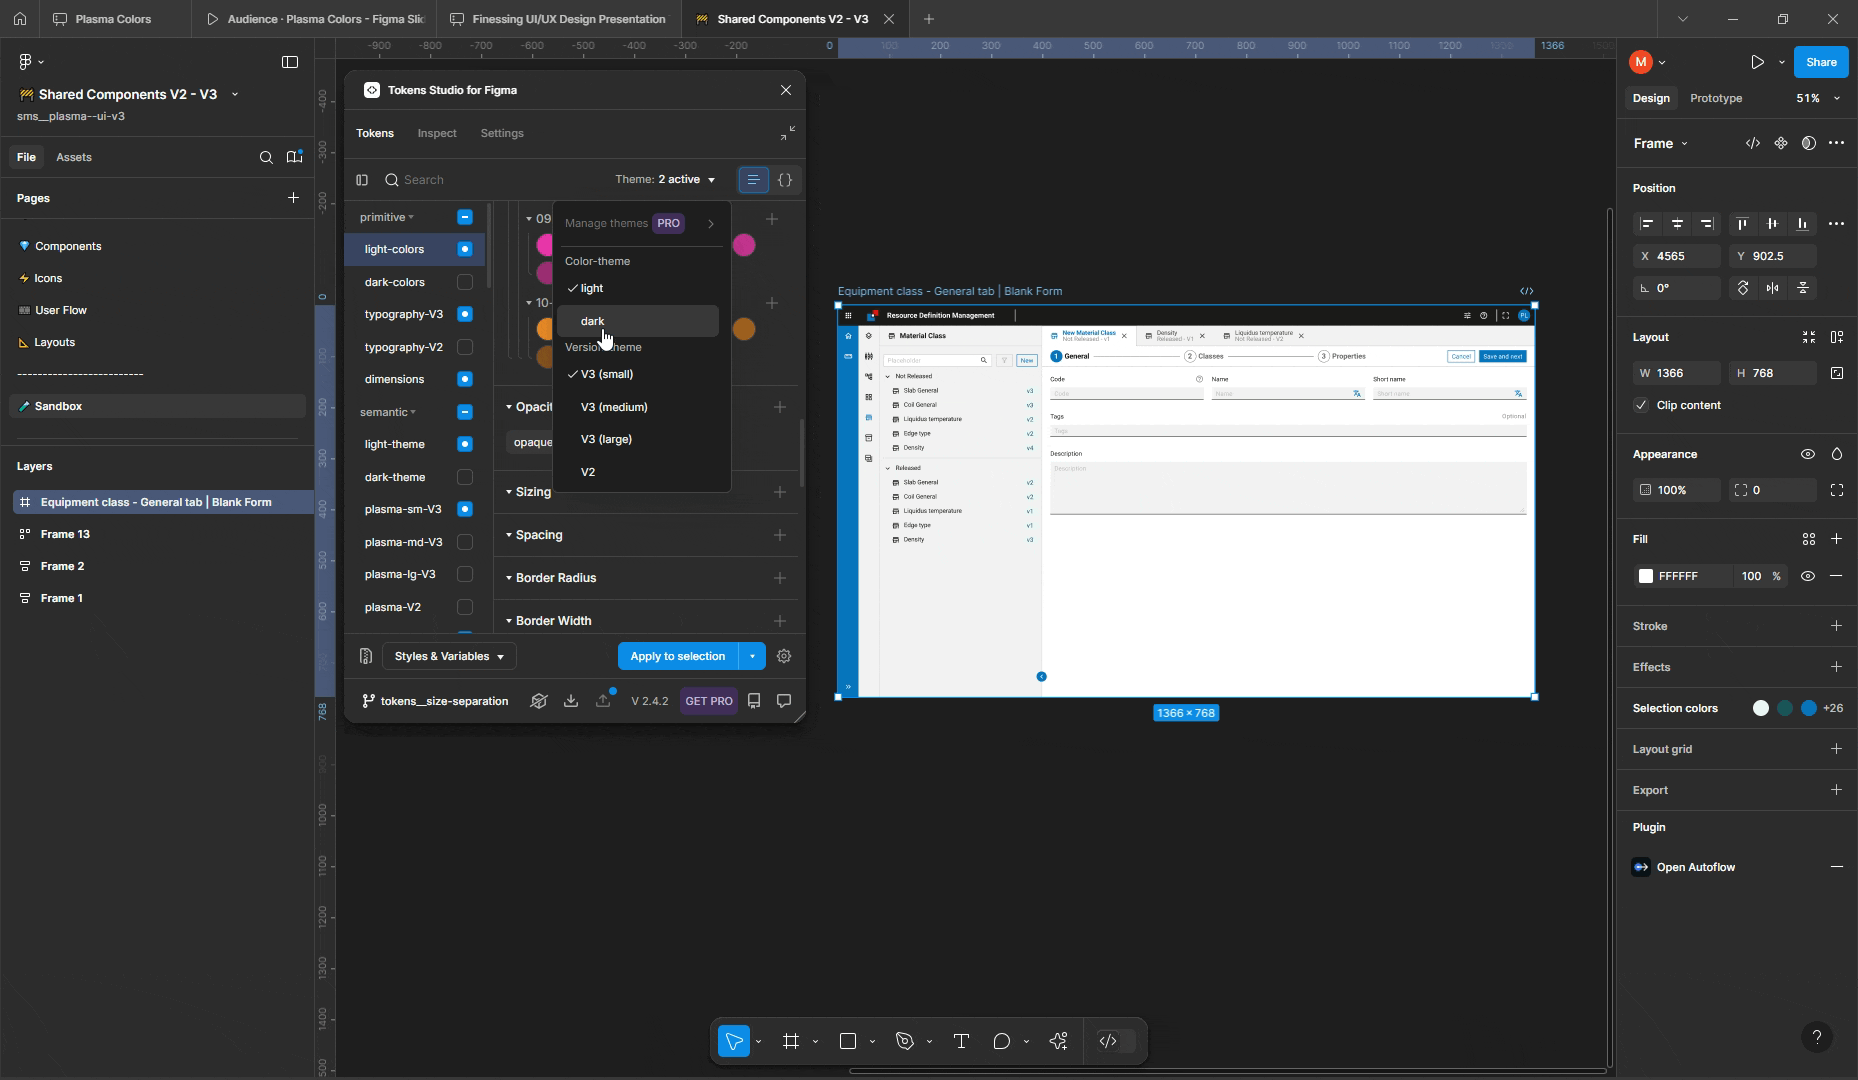Select the Pen tool in bottom toolbar
This screenshot has width=1858, height=1080.
pyautogui.click(x=905, y=1041)
